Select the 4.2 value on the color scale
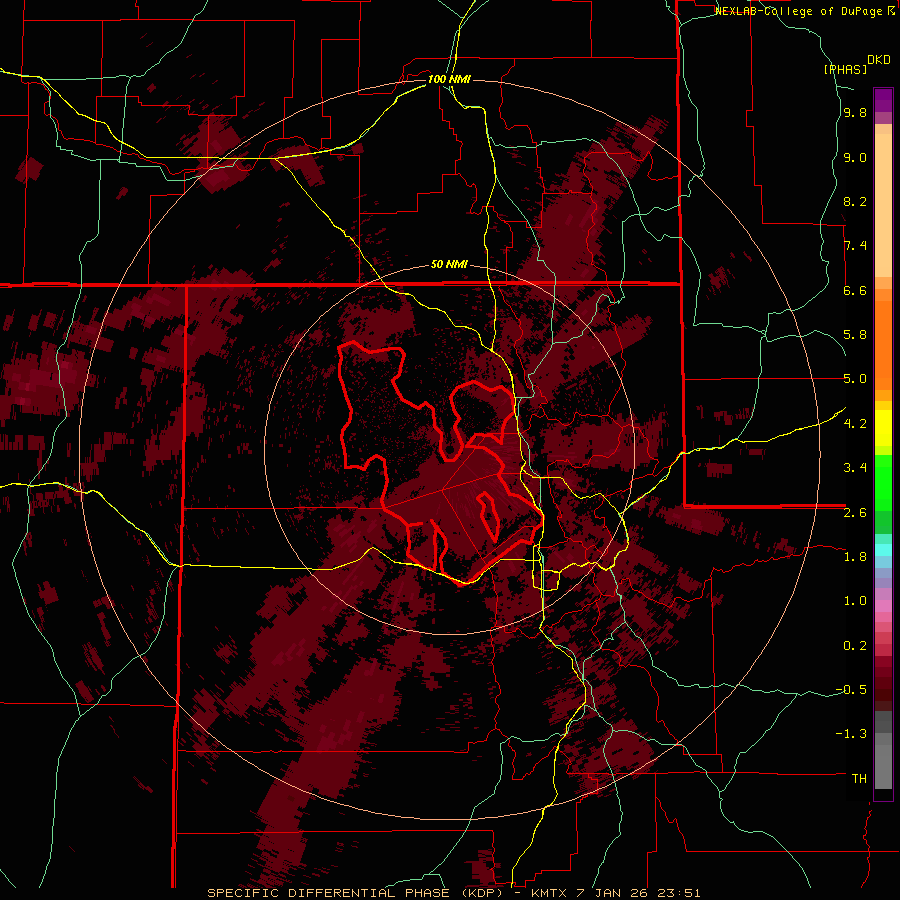900x900 pixels. tap(855, 424)
